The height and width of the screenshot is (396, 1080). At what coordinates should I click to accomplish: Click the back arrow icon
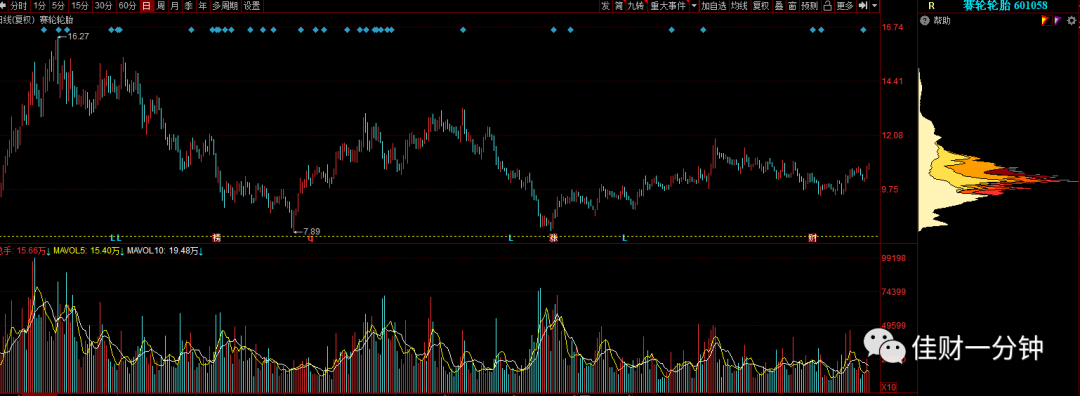coord(3,6)
